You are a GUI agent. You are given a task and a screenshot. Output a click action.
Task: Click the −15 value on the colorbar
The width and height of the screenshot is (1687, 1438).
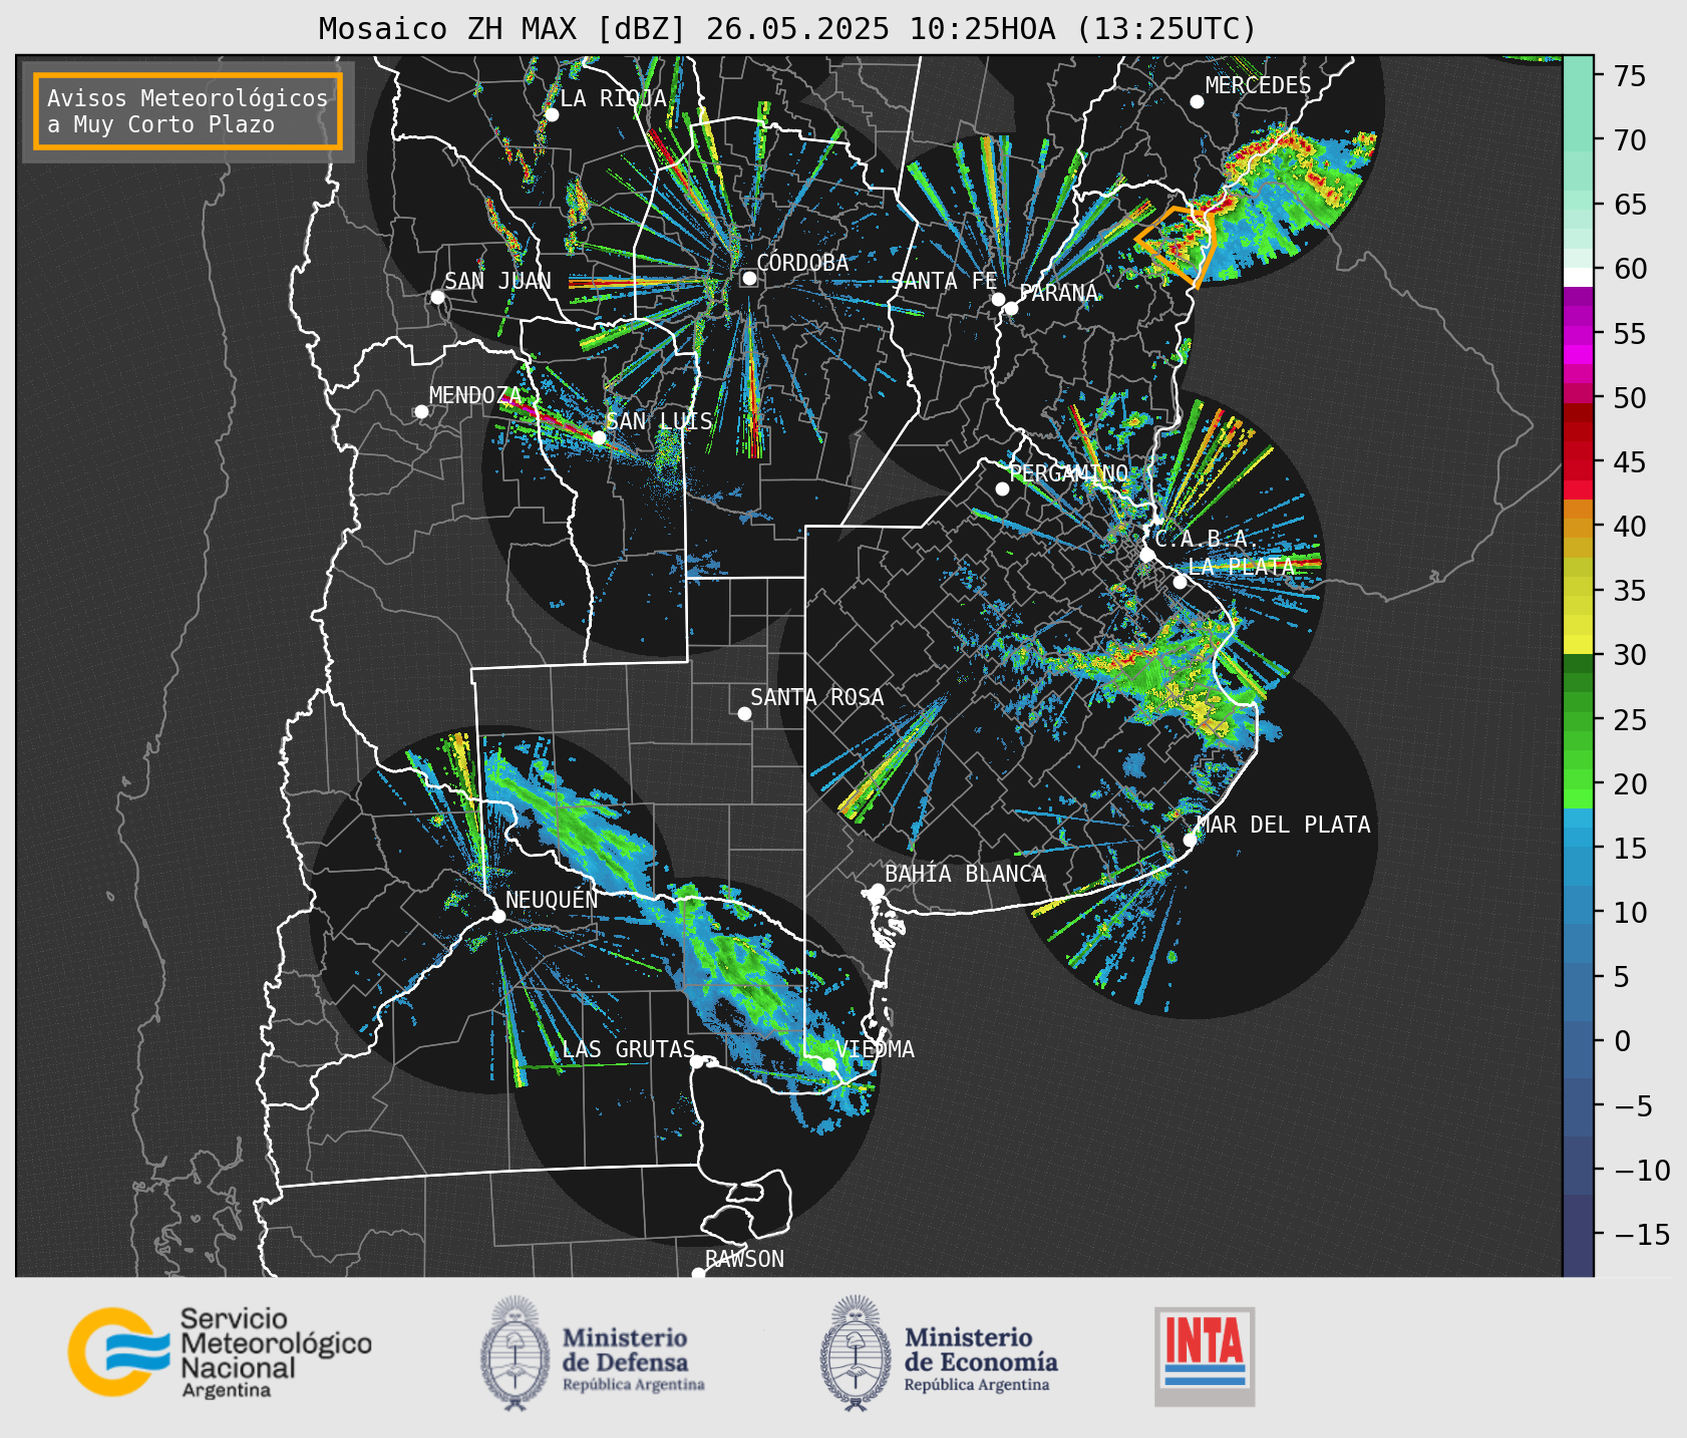point(1641,1234)
